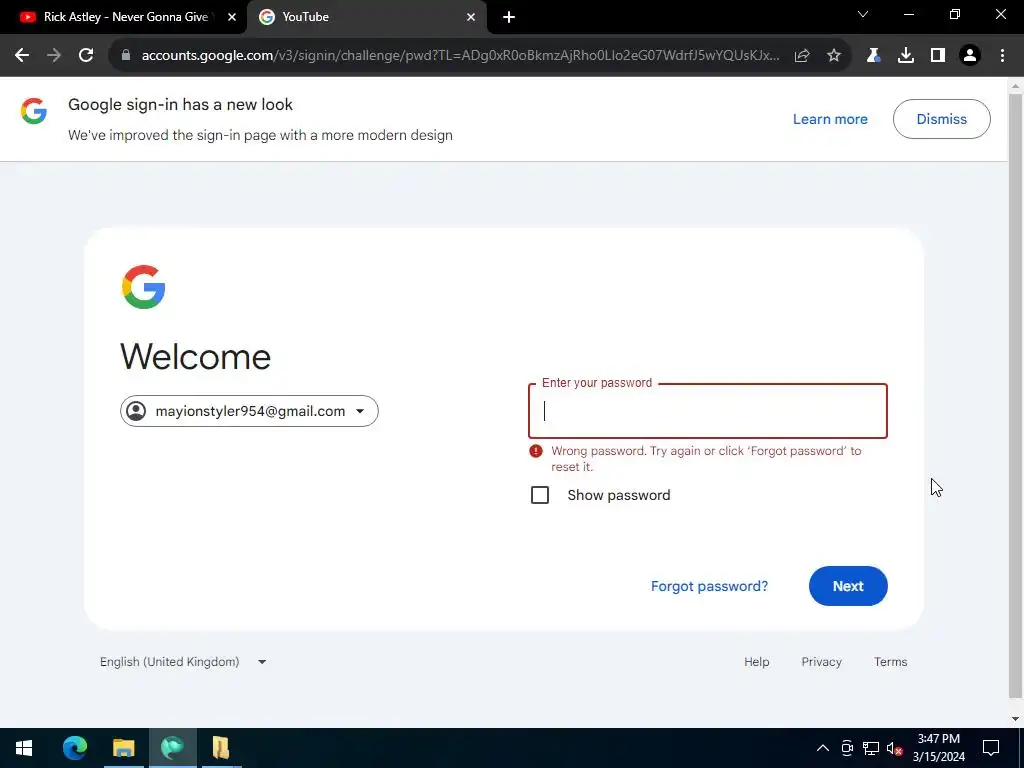
Task: Open the Chrome profile avatar icon
Action: [x=970, y=56]
